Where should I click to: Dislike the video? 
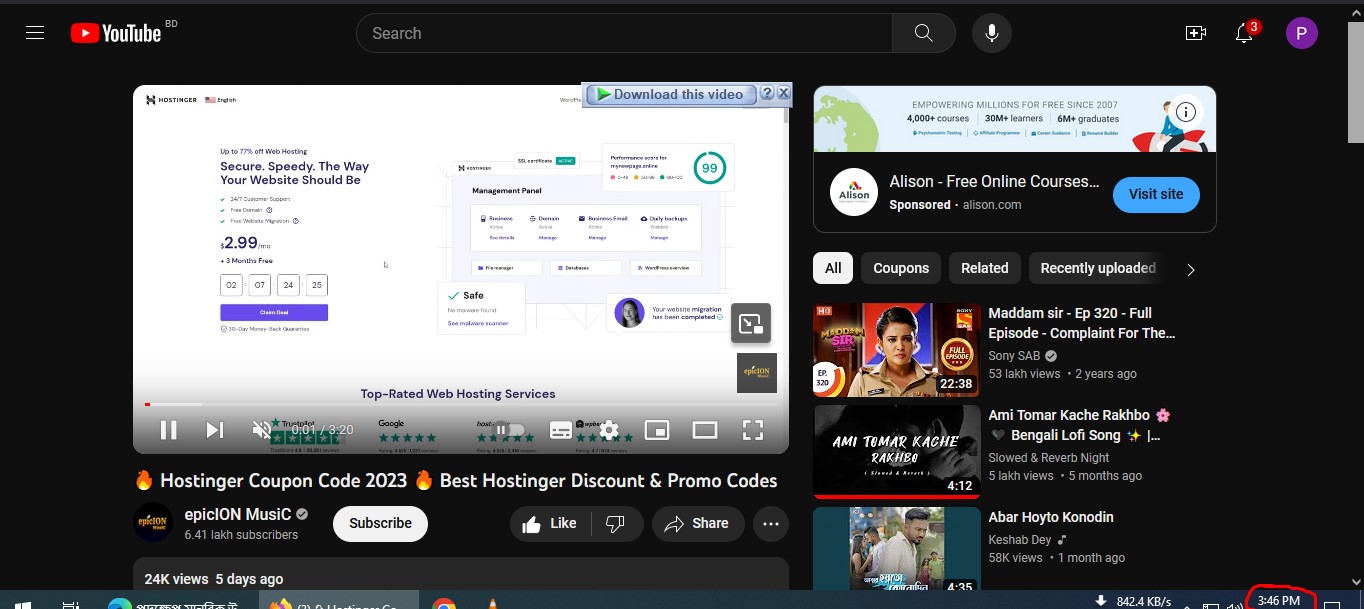616,523
